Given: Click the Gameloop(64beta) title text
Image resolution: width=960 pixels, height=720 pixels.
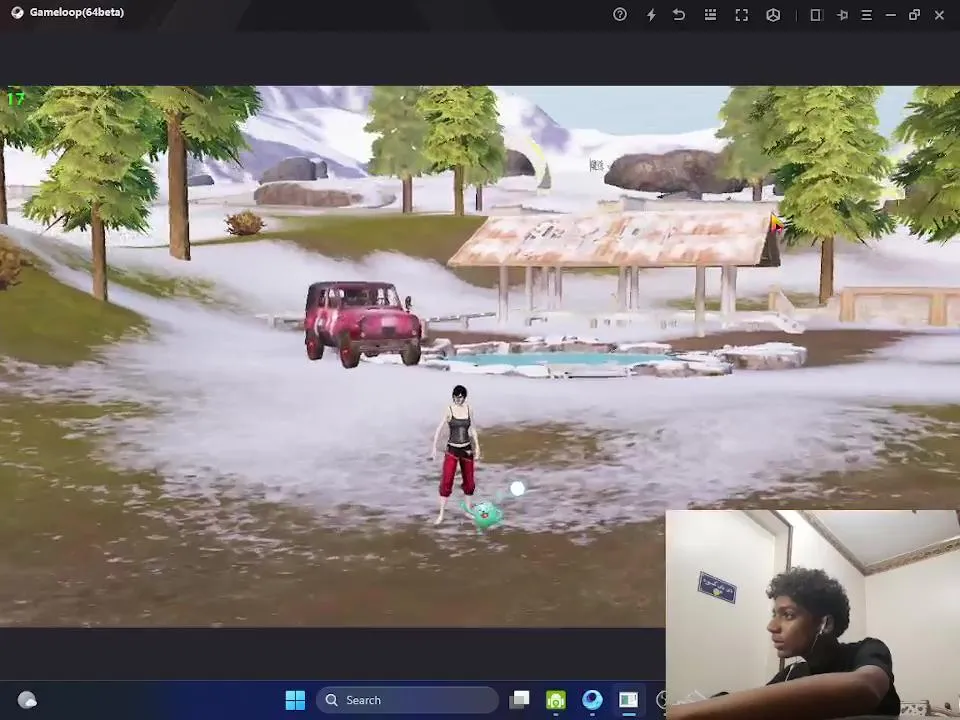Looking at the screenshot, I should pos(77,12).
